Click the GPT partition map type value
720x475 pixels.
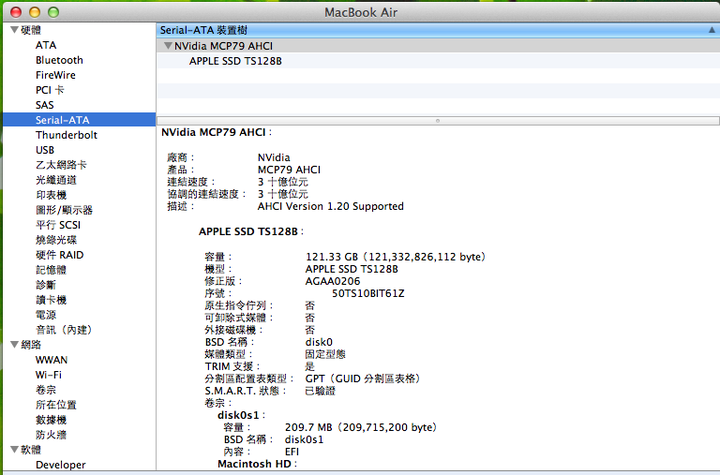(363, 379)
